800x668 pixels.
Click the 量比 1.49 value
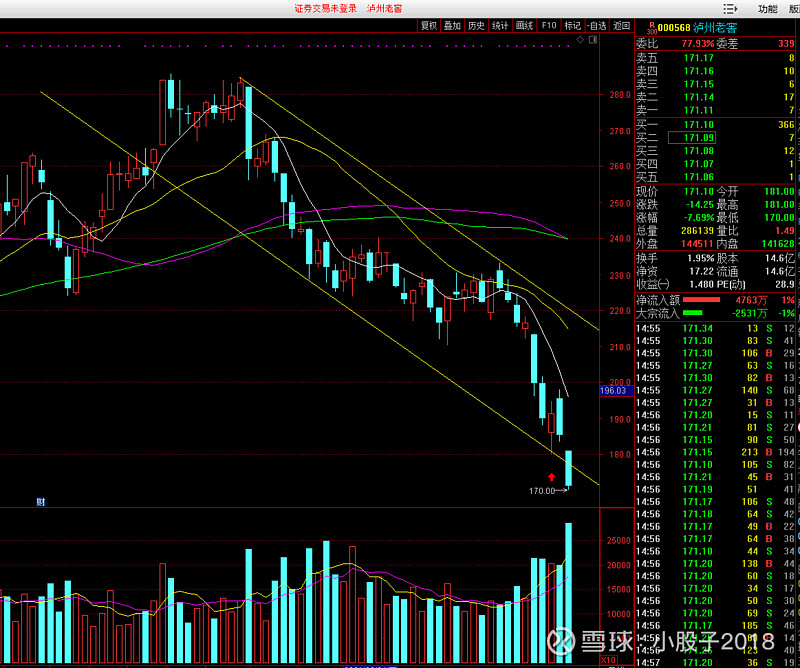pyautogui.click(x=785, y=231)
